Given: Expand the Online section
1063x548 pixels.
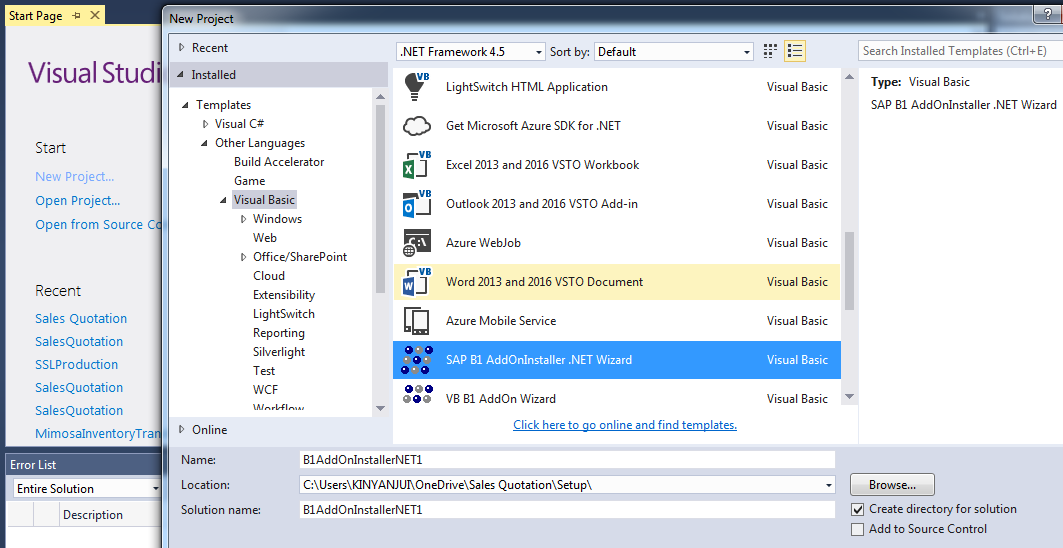Looking at the screenshot, I should 181,429.
